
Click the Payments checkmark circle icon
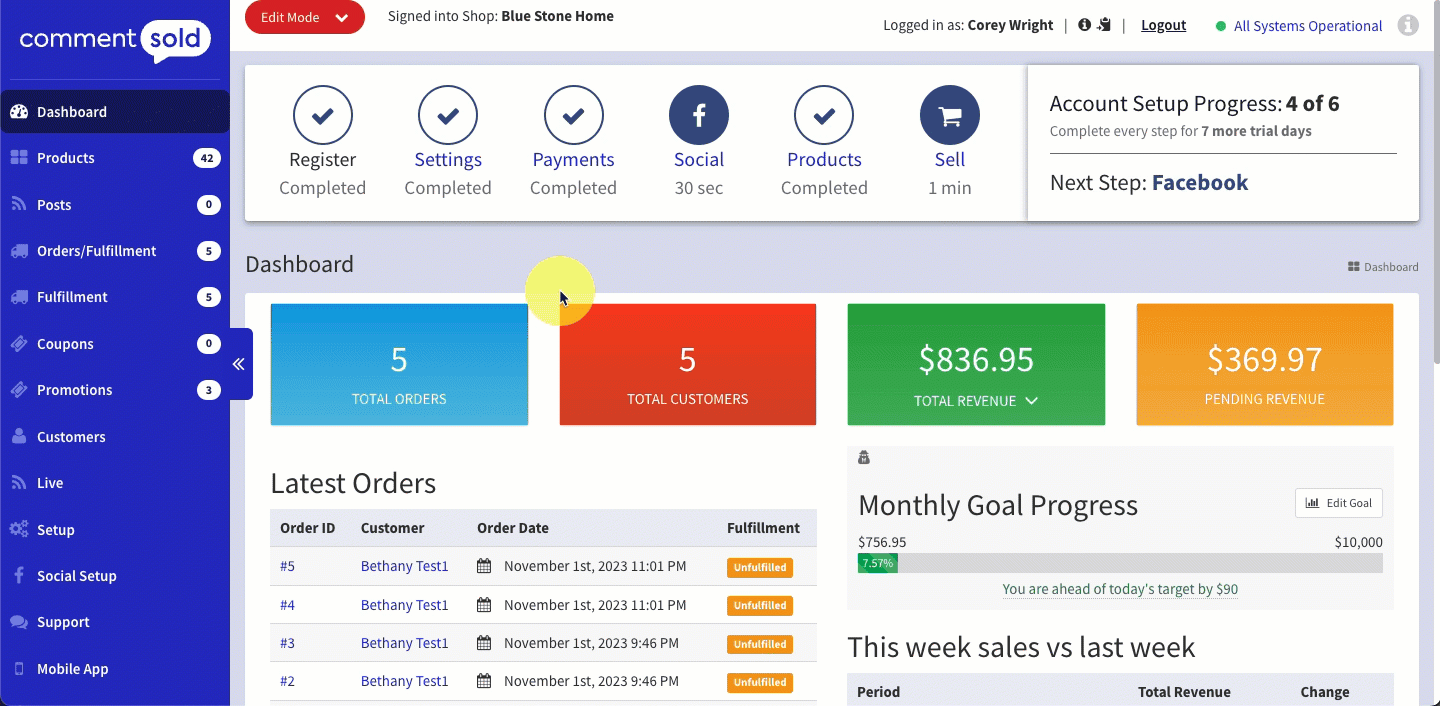pos(573,116)
